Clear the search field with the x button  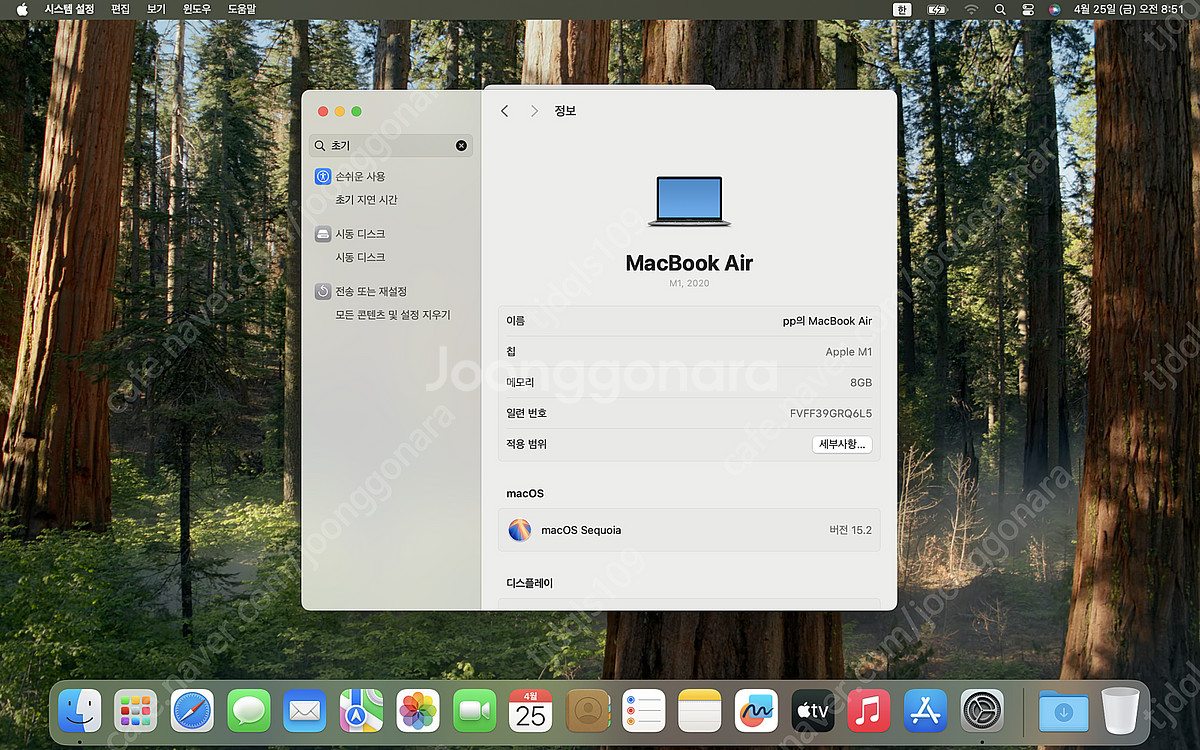point(461,145)
